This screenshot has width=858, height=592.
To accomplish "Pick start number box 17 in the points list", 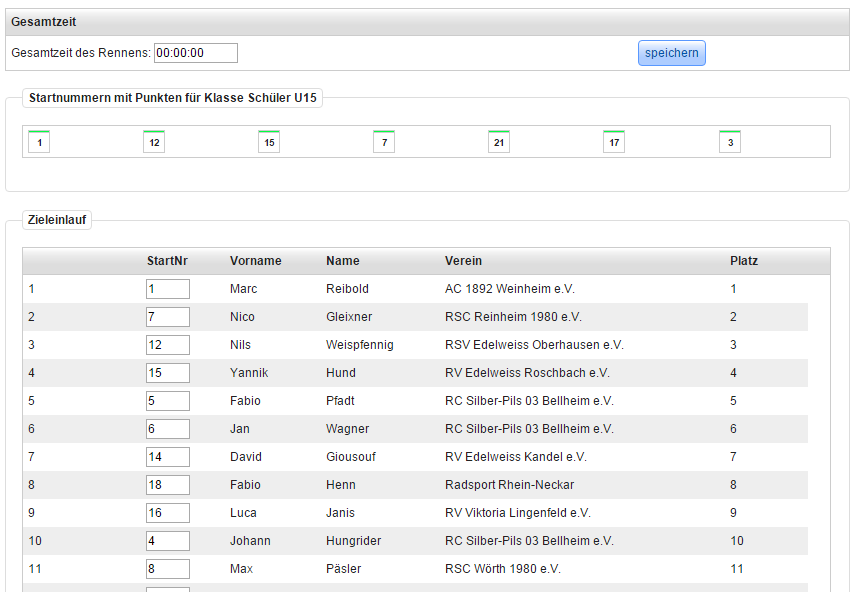I will pos(614,142).
